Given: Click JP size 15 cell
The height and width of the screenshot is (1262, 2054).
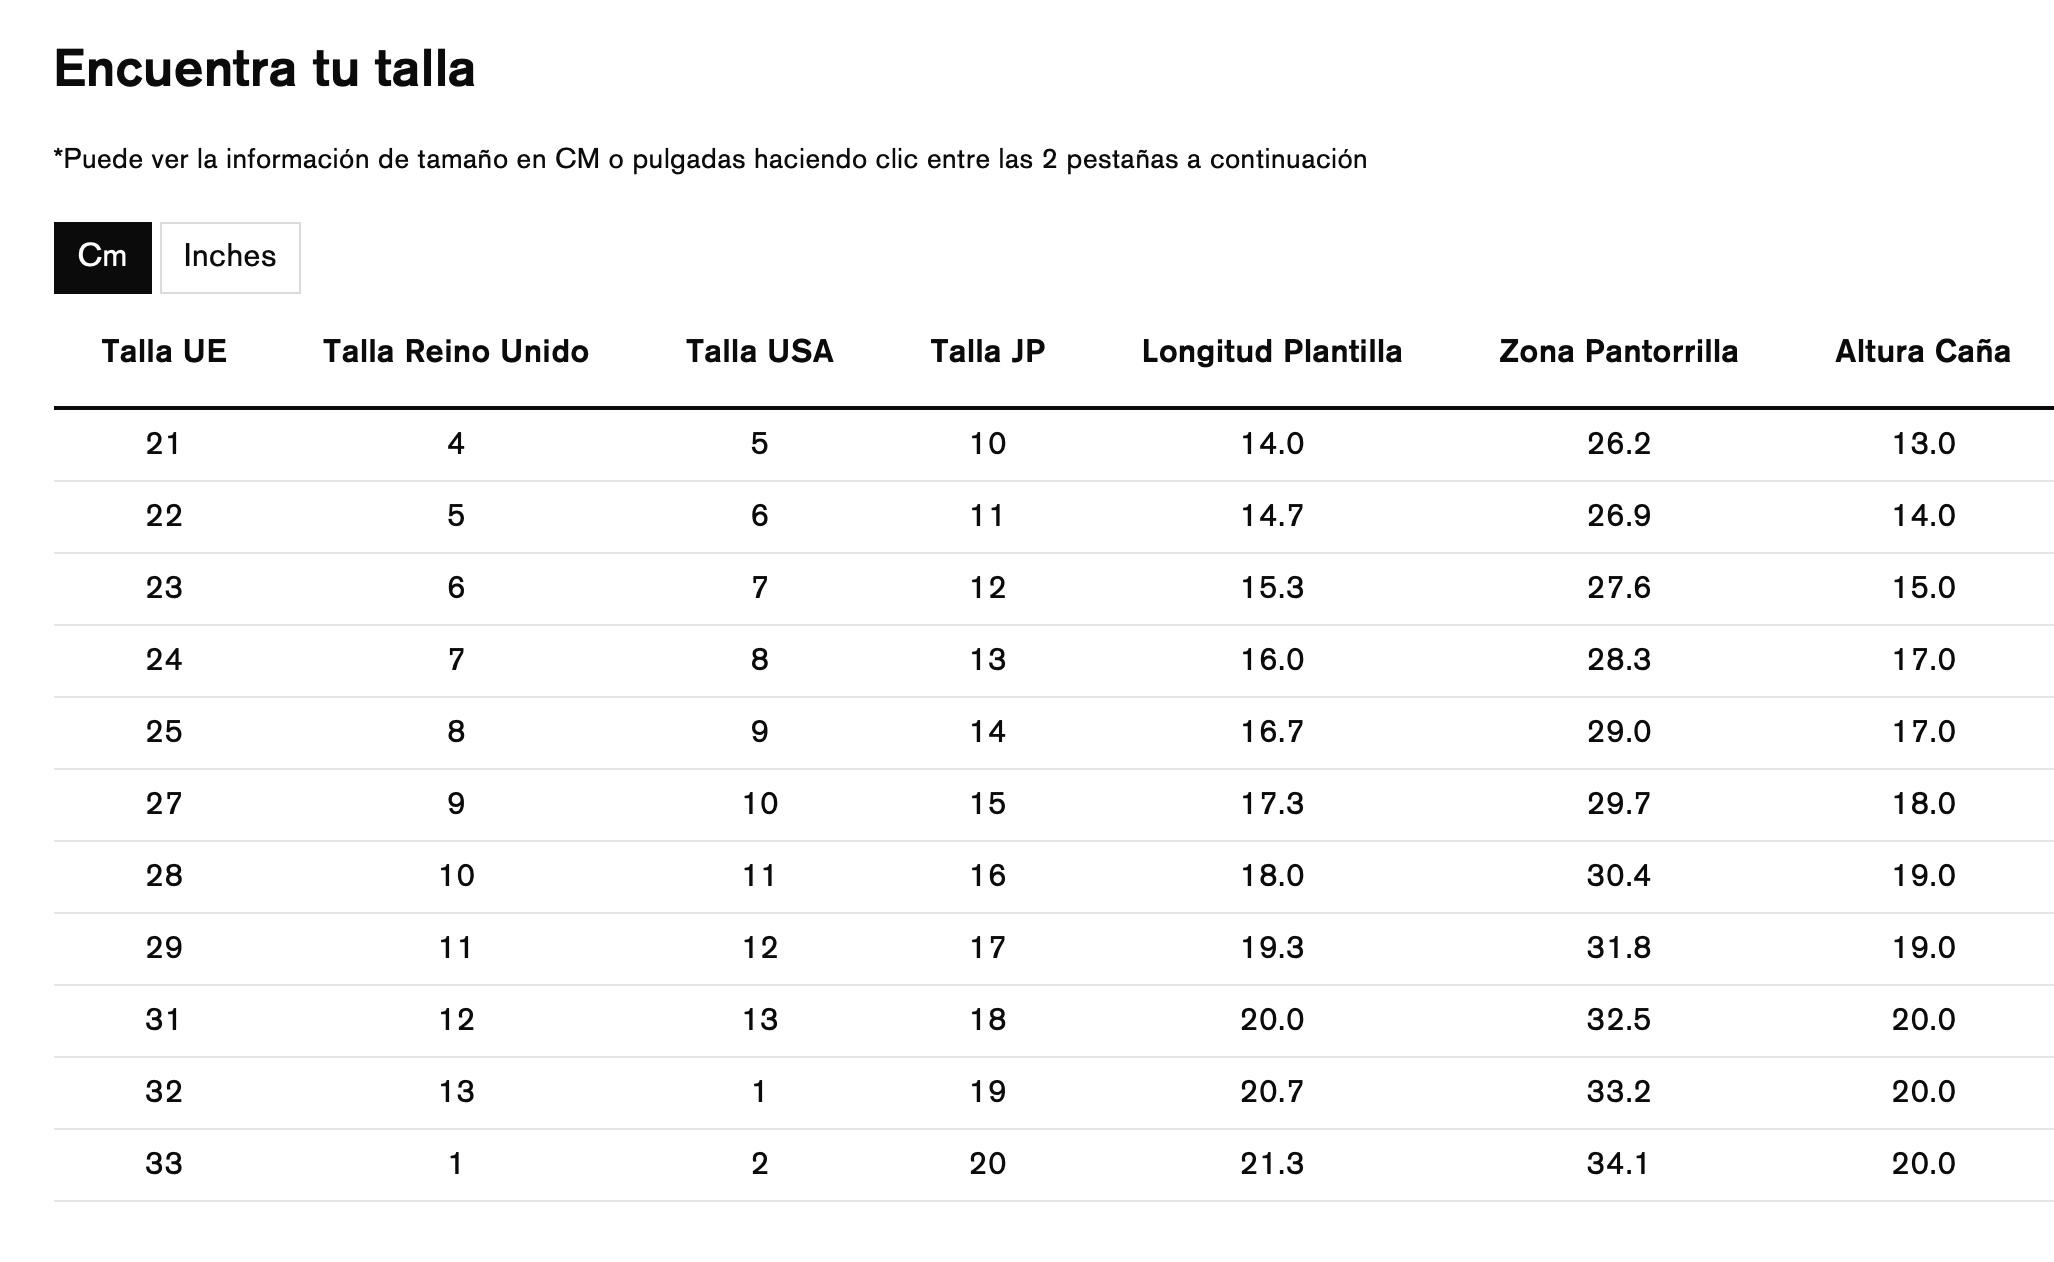Looking at the screenshot, I should 988,804.
